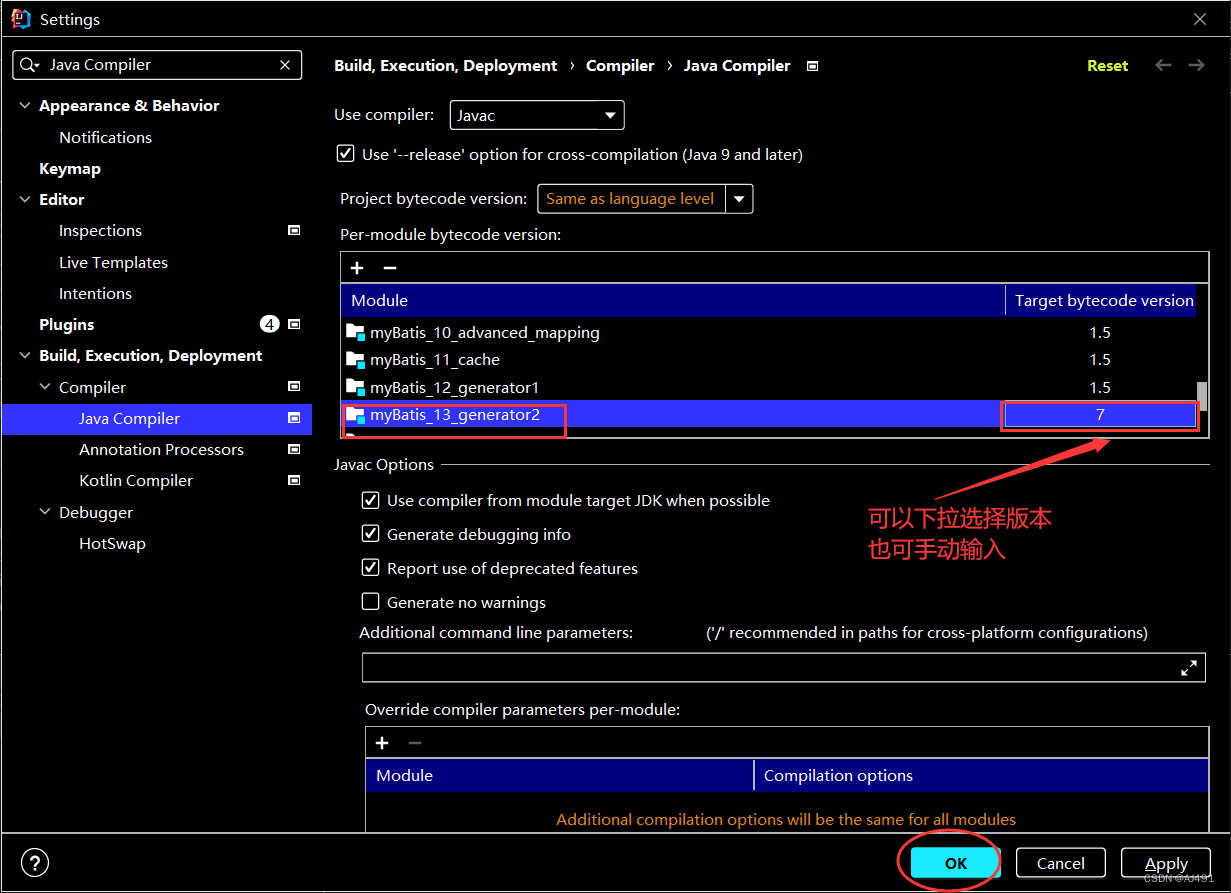Collapse the Debugger tree node
This screenshot has width=1231, height=893.
[x=45, y=512]
